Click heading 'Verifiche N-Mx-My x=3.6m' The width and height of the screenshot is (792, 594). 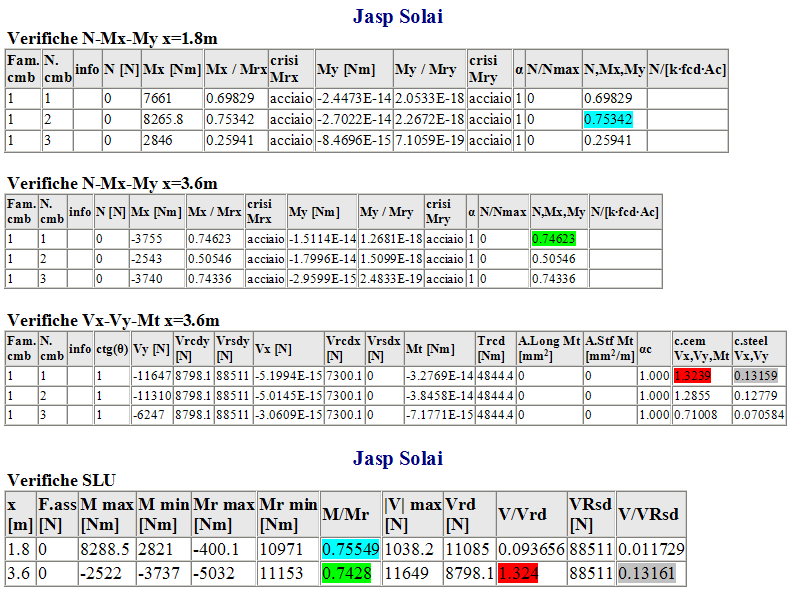112,183
